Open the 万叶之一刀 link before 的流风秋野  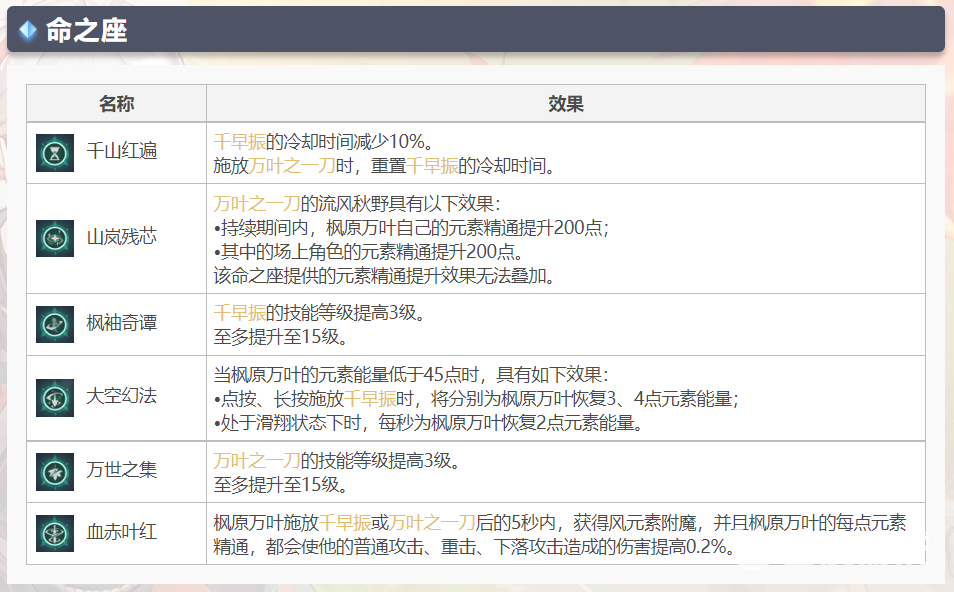click(x=257, y=203)
